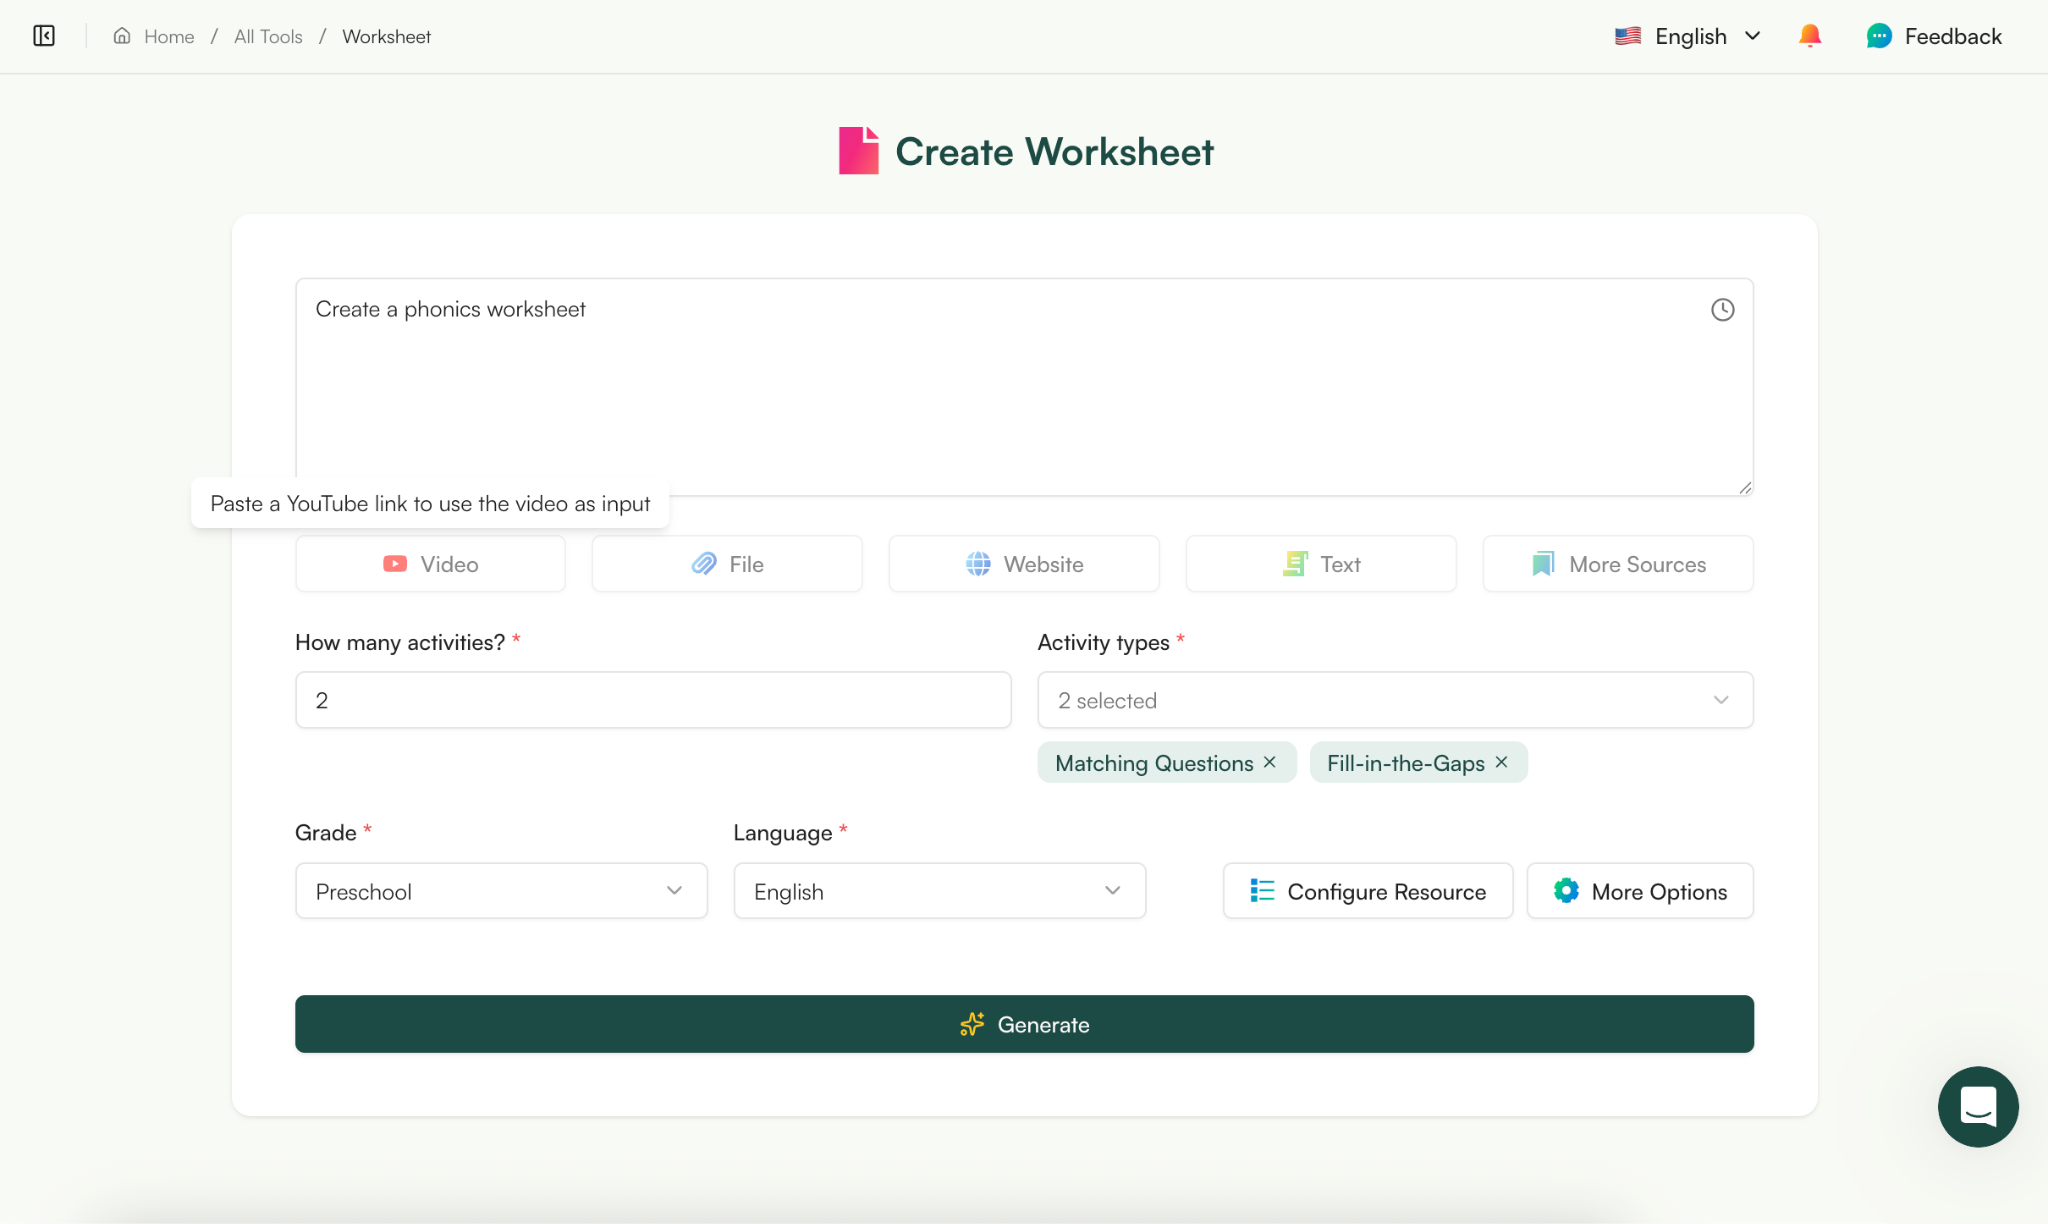Click the number of activities field
This screenshot has width=2048, height=1224.
653,700
